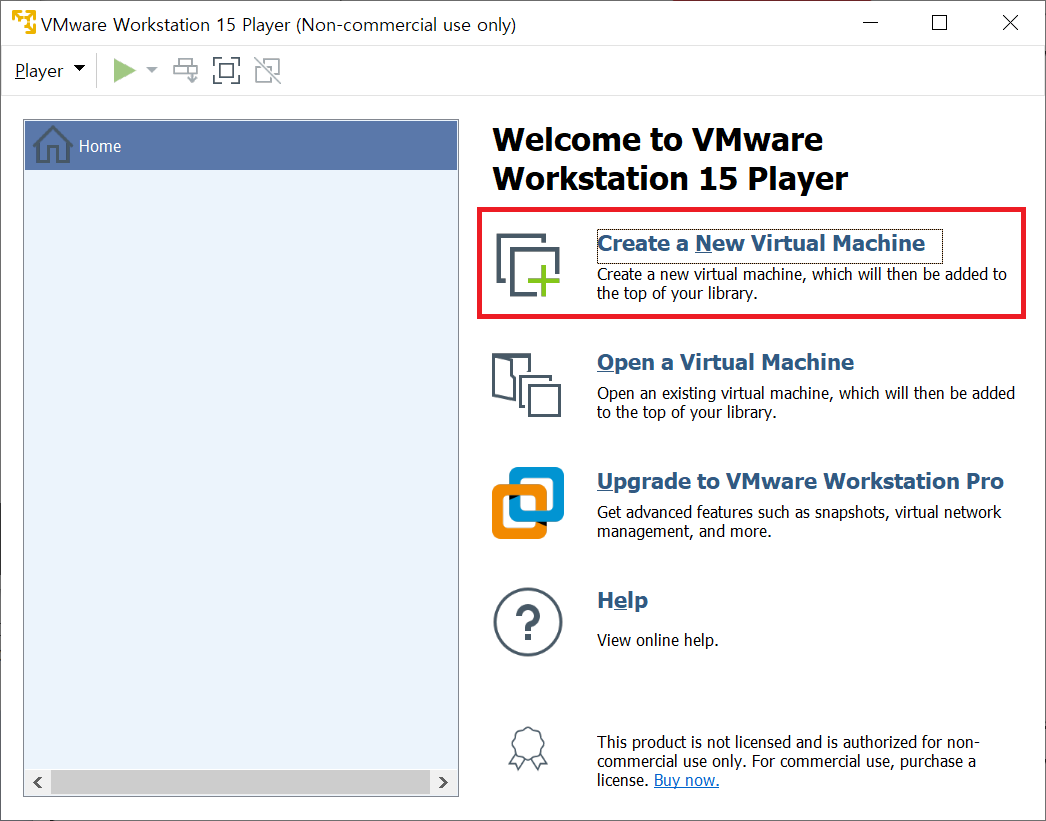Click Send Ctrl+Alt+Del toolbar icon
Screen dimensions: 1046x821
[185, 70]
